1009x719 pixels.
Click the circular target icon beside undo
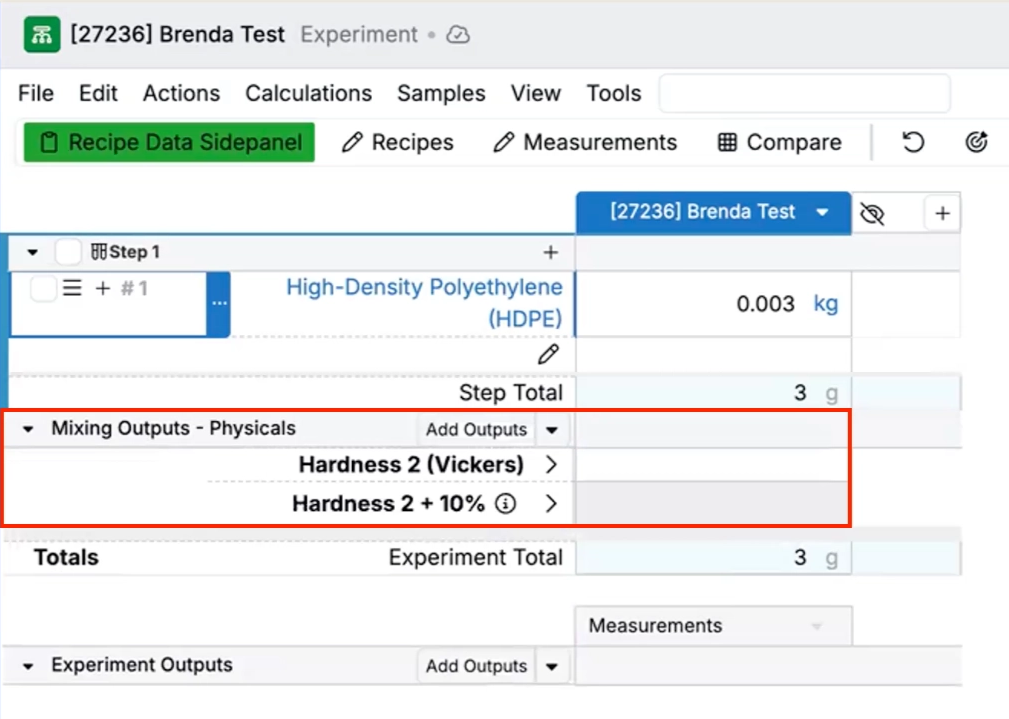click(x=976, y=142)
